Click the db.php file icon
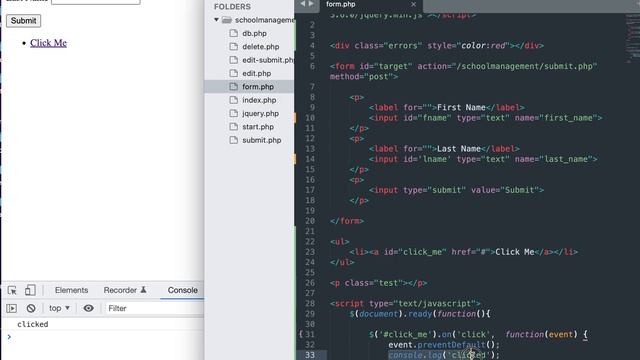 point(233,33)
